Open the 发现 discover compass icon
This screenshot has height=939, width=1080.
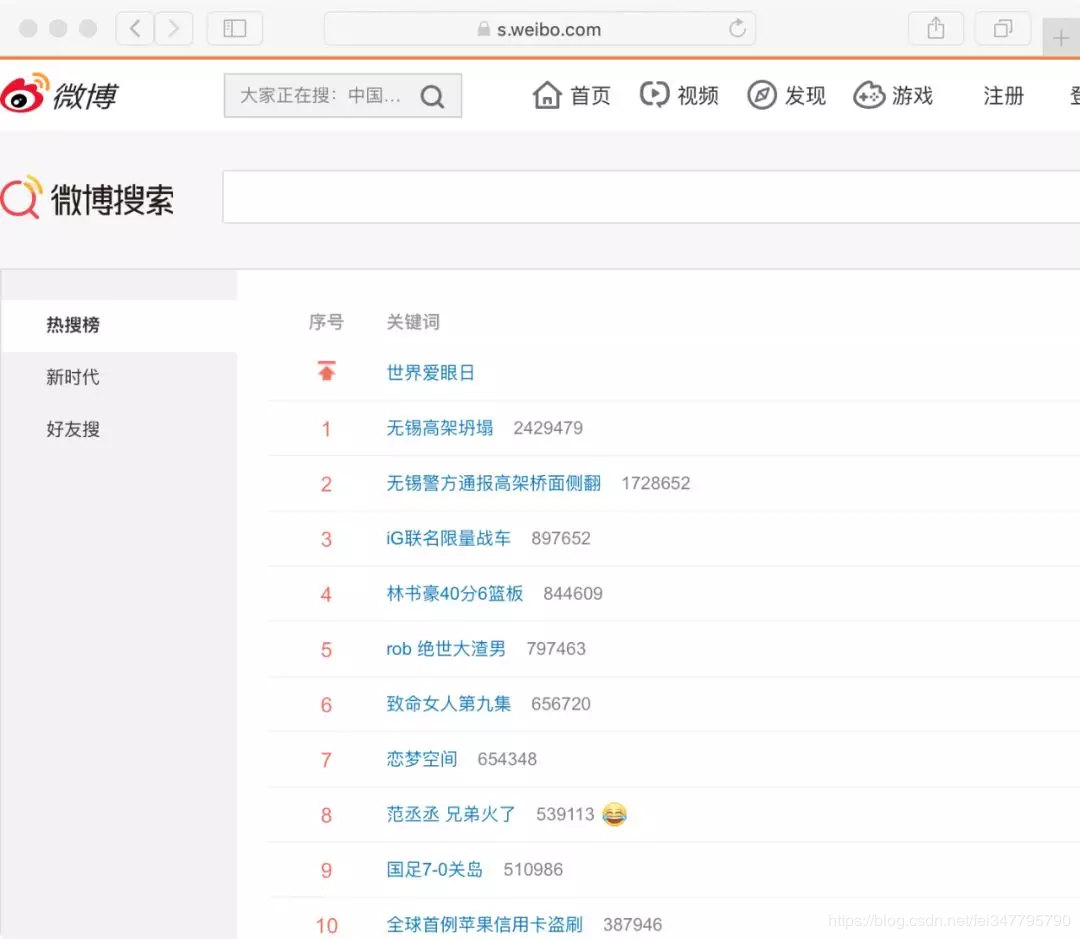pos(762,95)
